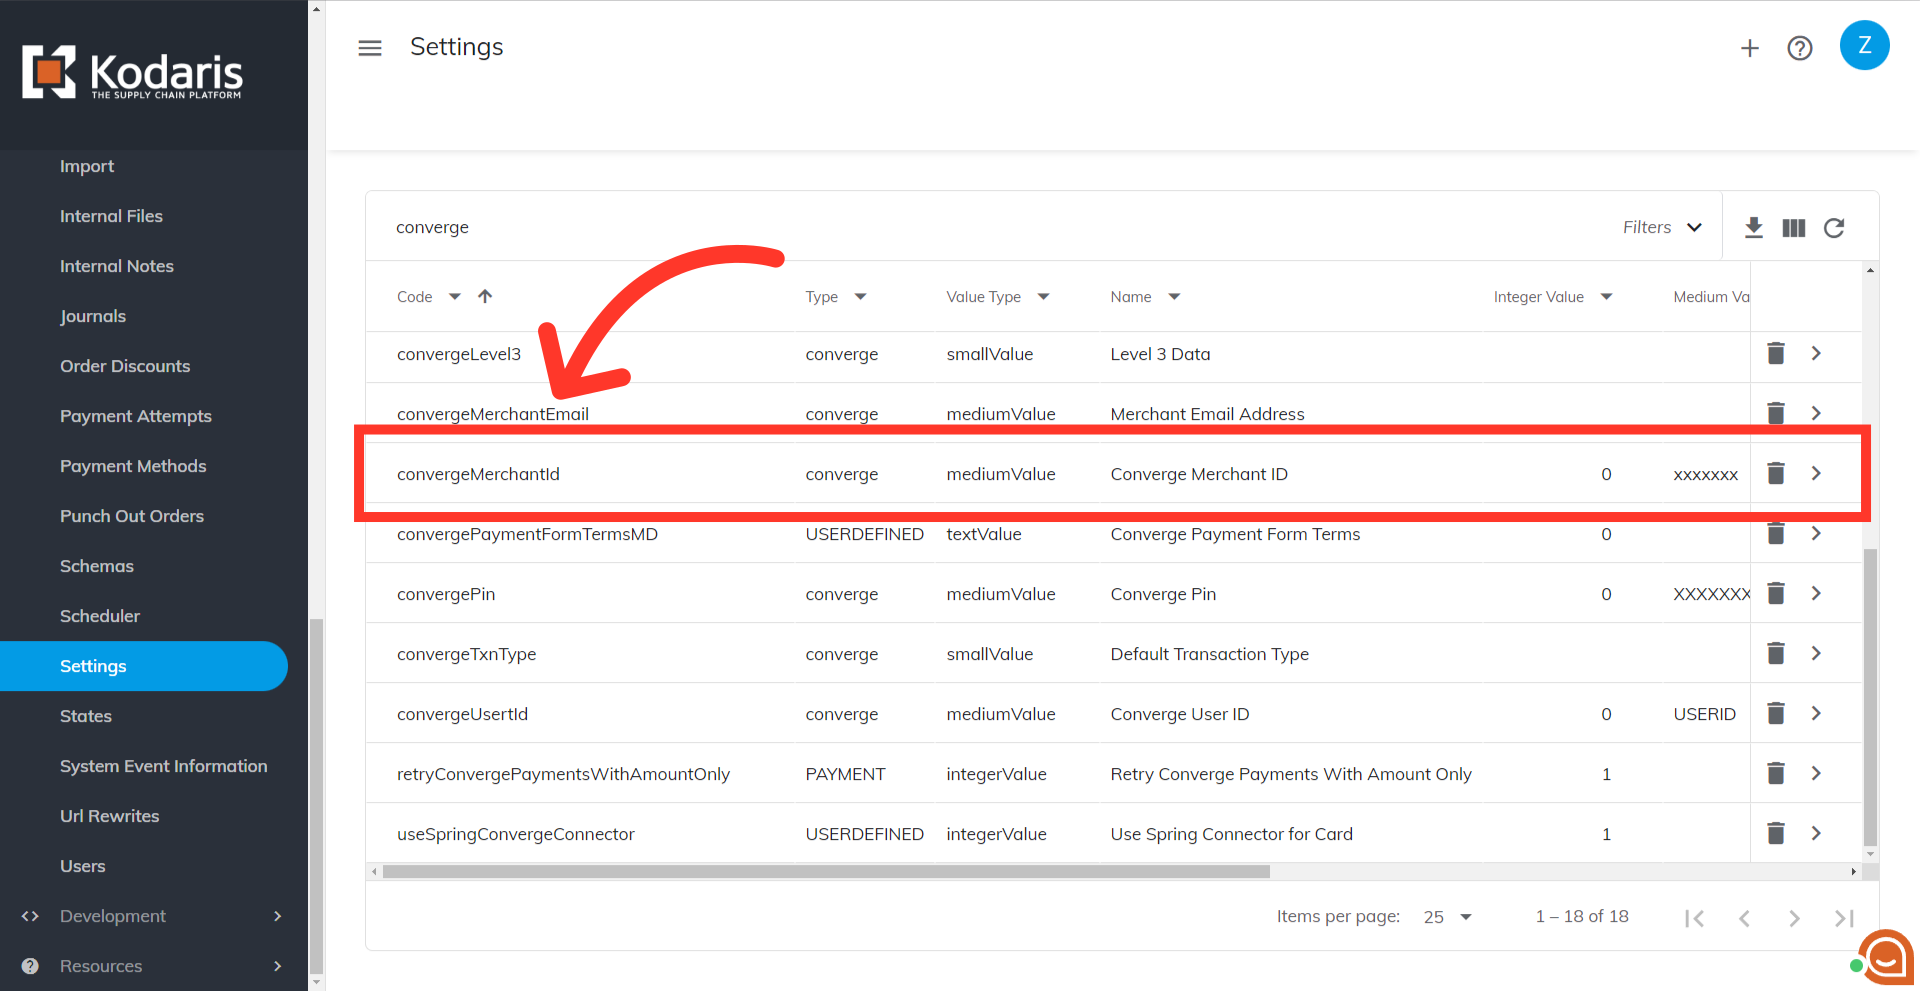Image resolution: width=1920 pixels, height=991 pixels.
Task: Expand the Filters dropdown
Action: (1662, 227)
